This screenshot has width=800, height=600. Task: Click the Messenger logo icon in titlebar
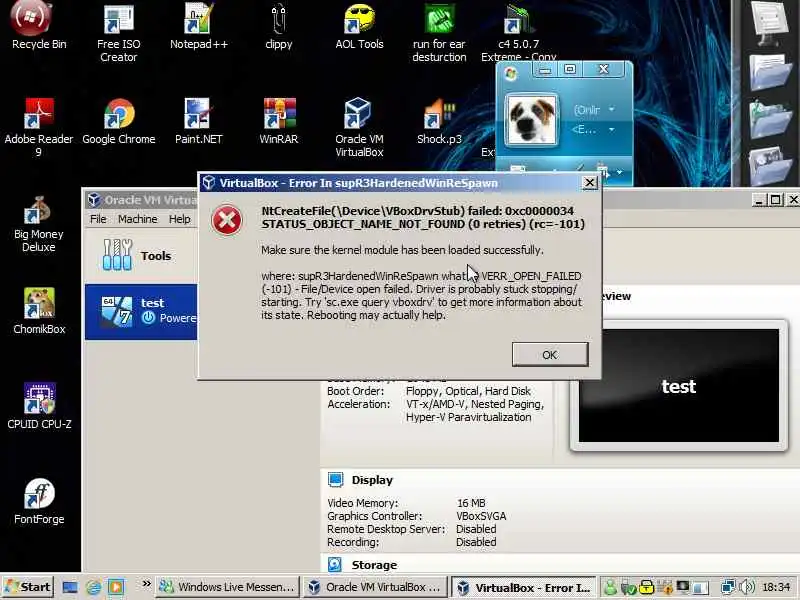511,73
